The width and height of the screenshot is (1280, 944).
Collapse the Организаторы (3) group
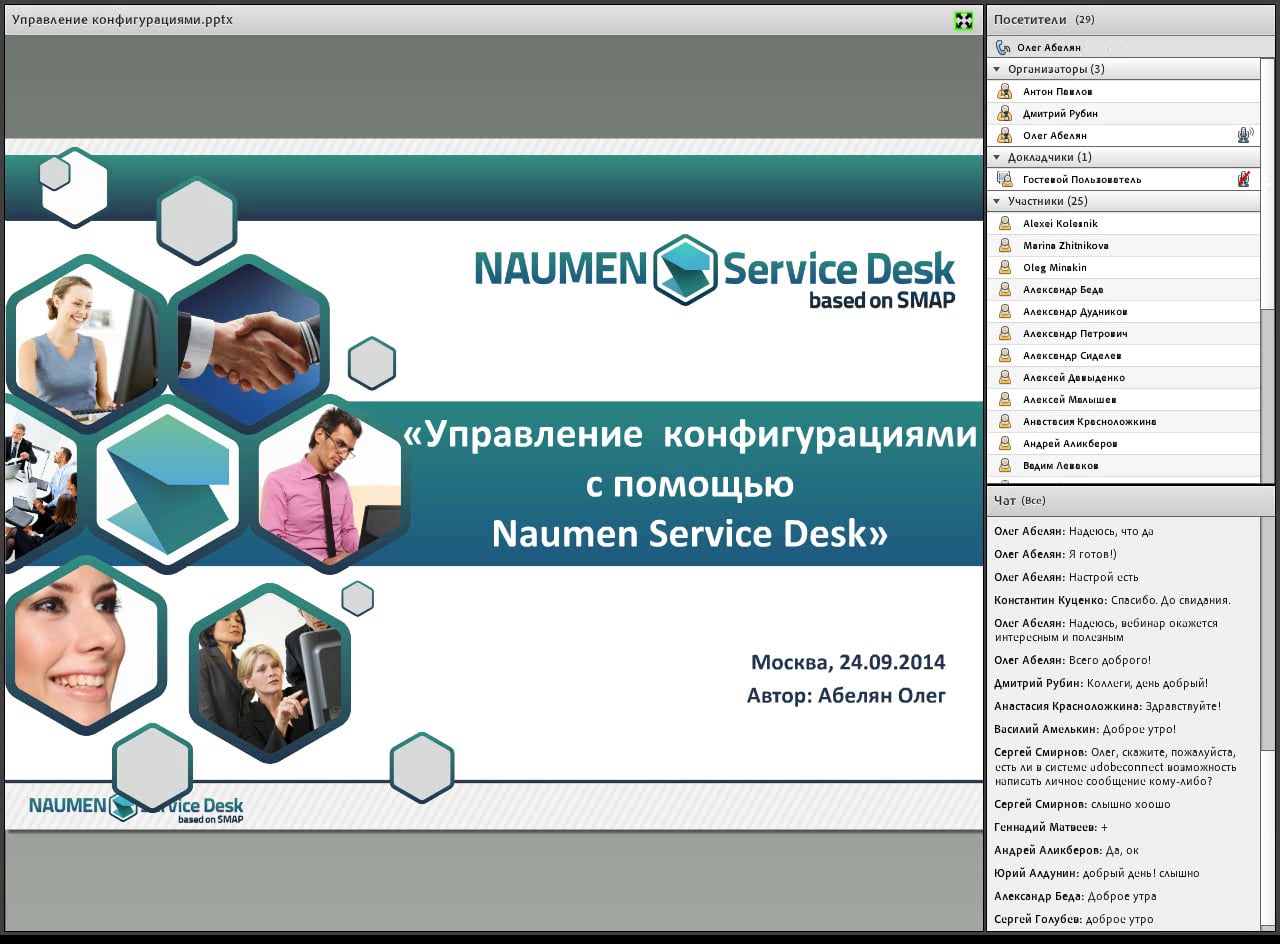point(997,69)
